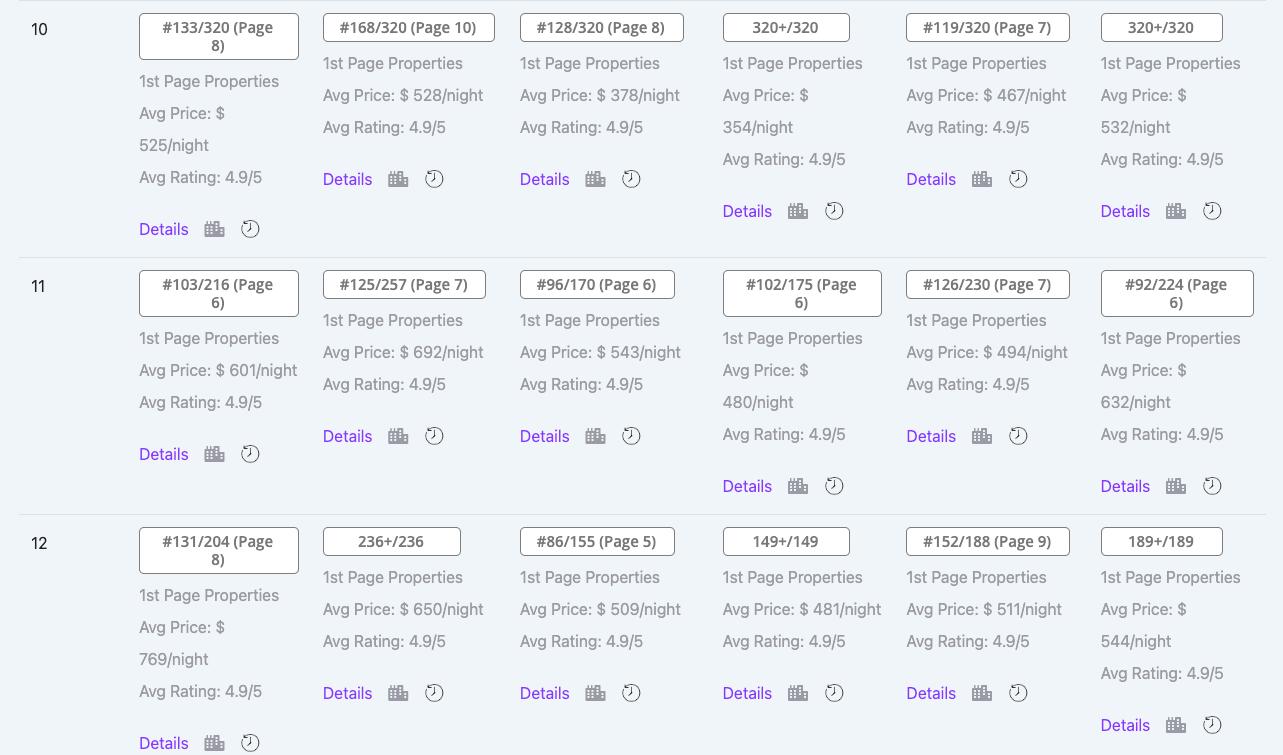Select 320+/320 badge above $354/night price
This screenshot has height=755, width=1283.
(x=786, y=27)
